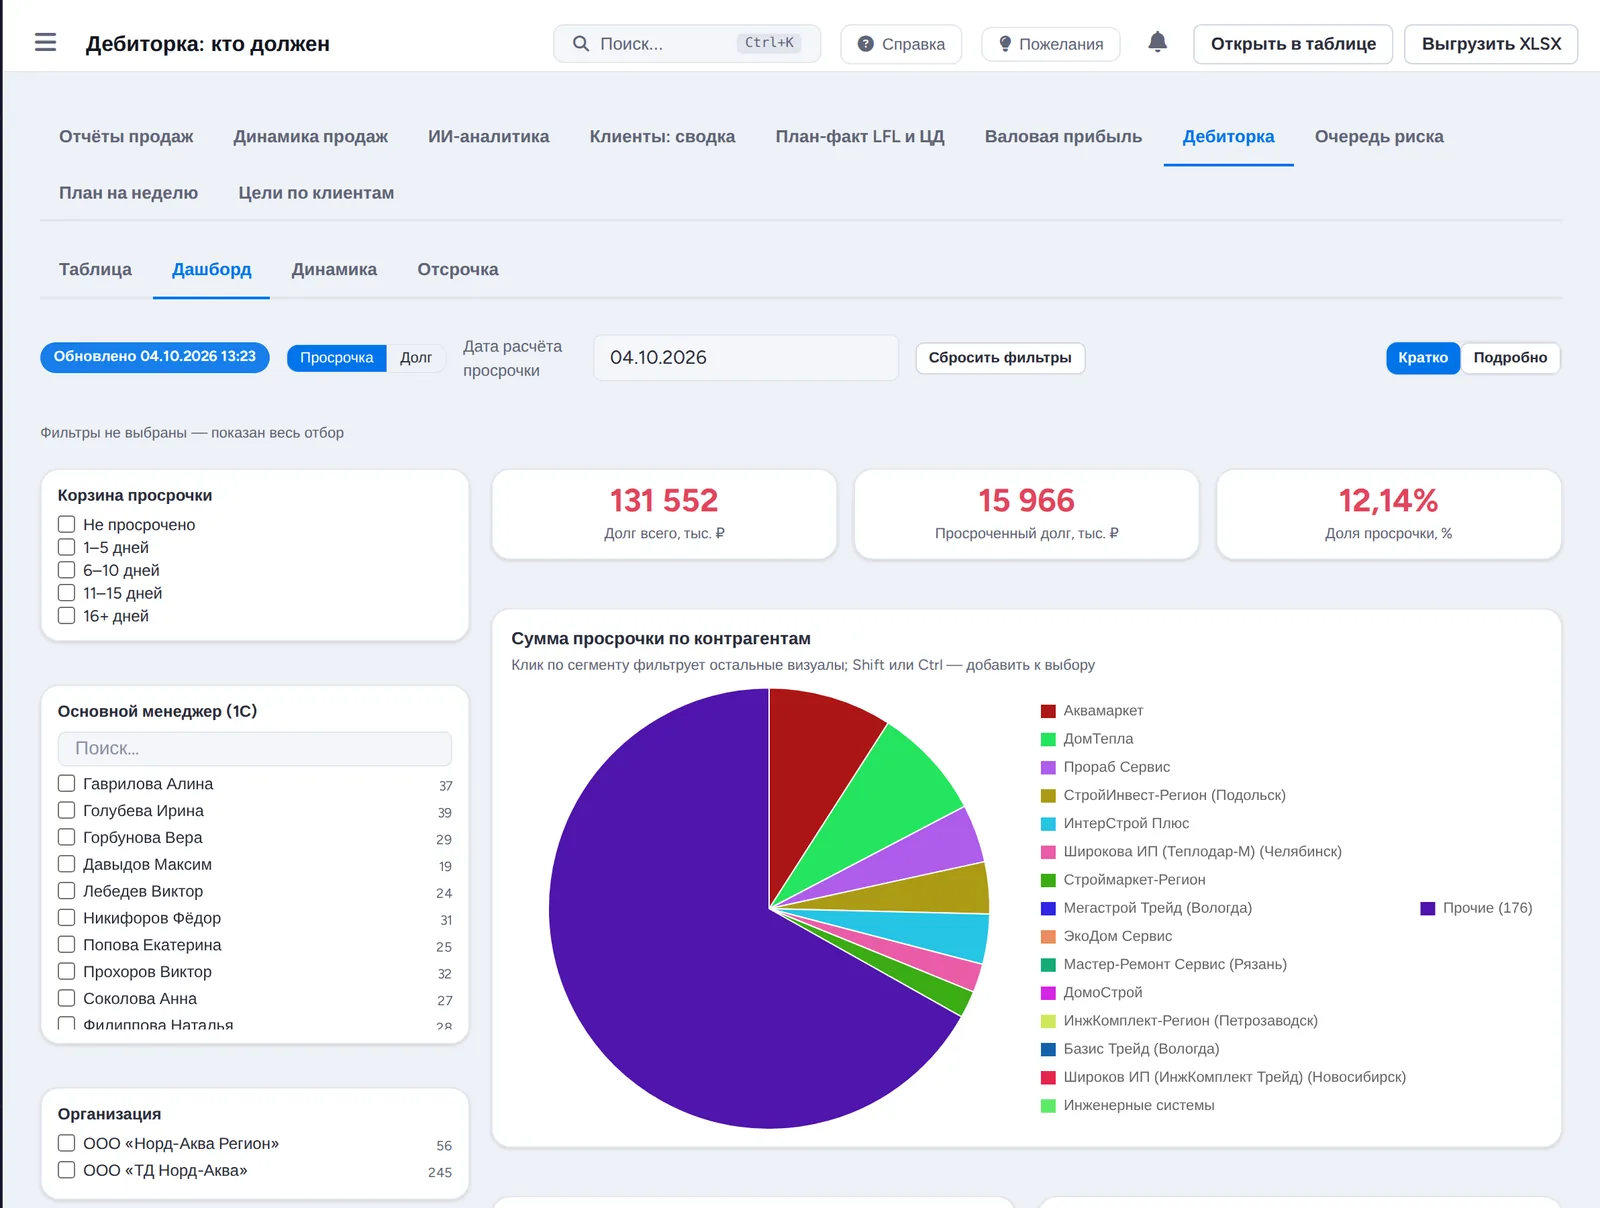Enable filter for Давыдов Максим
Screen dimensions: 1600x1208
(x=67, y=864)
